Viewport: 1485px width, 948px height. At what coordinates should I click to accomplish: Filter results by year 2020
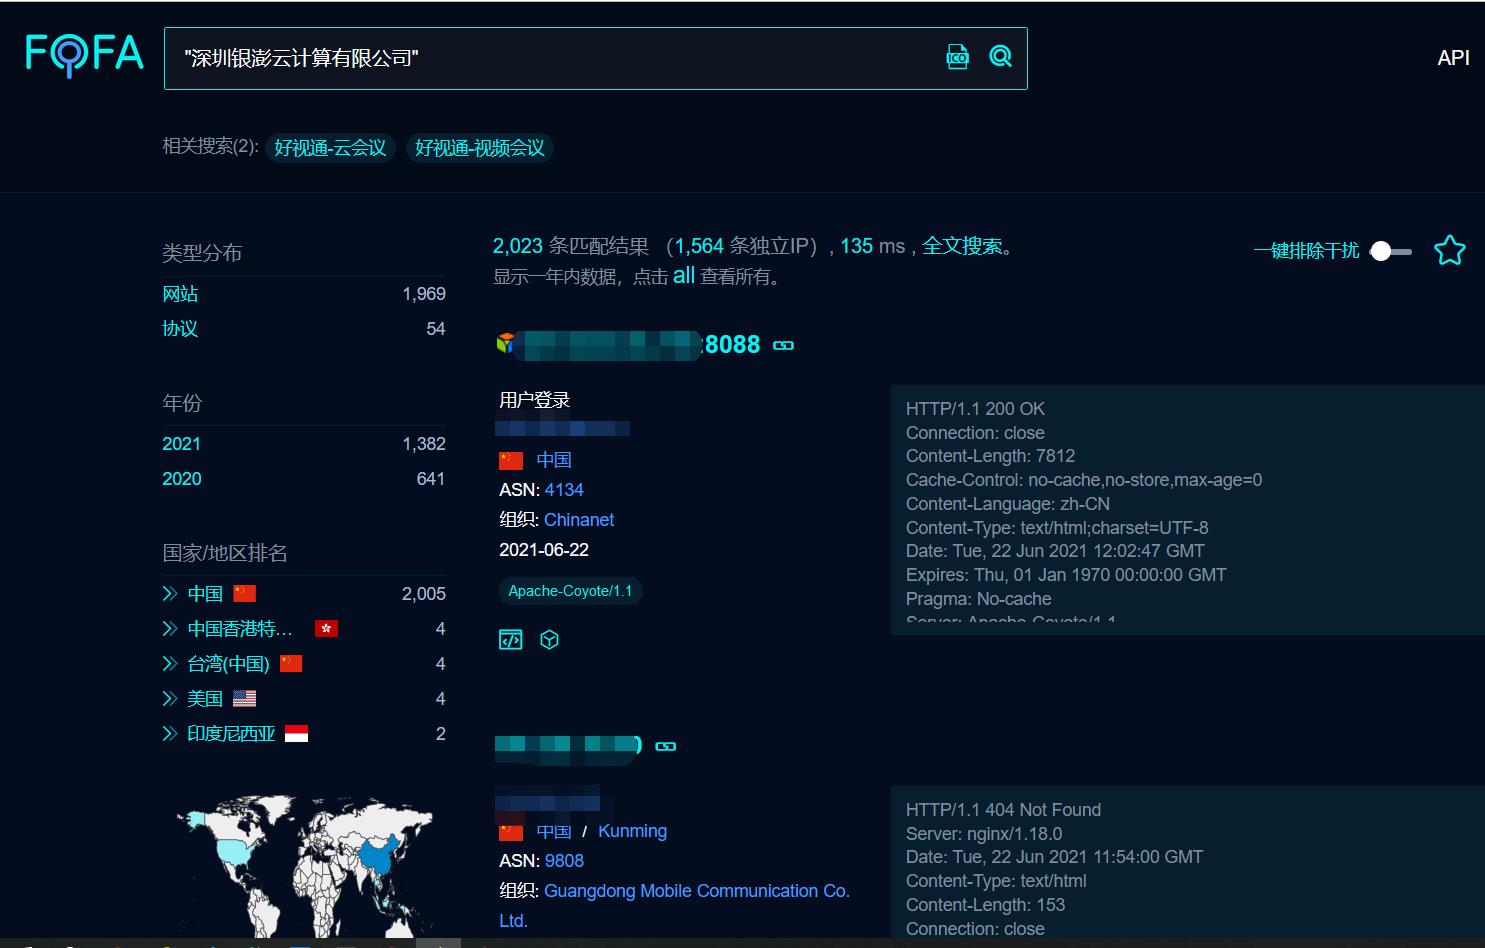pyautogui.click(x=181, y=479)
